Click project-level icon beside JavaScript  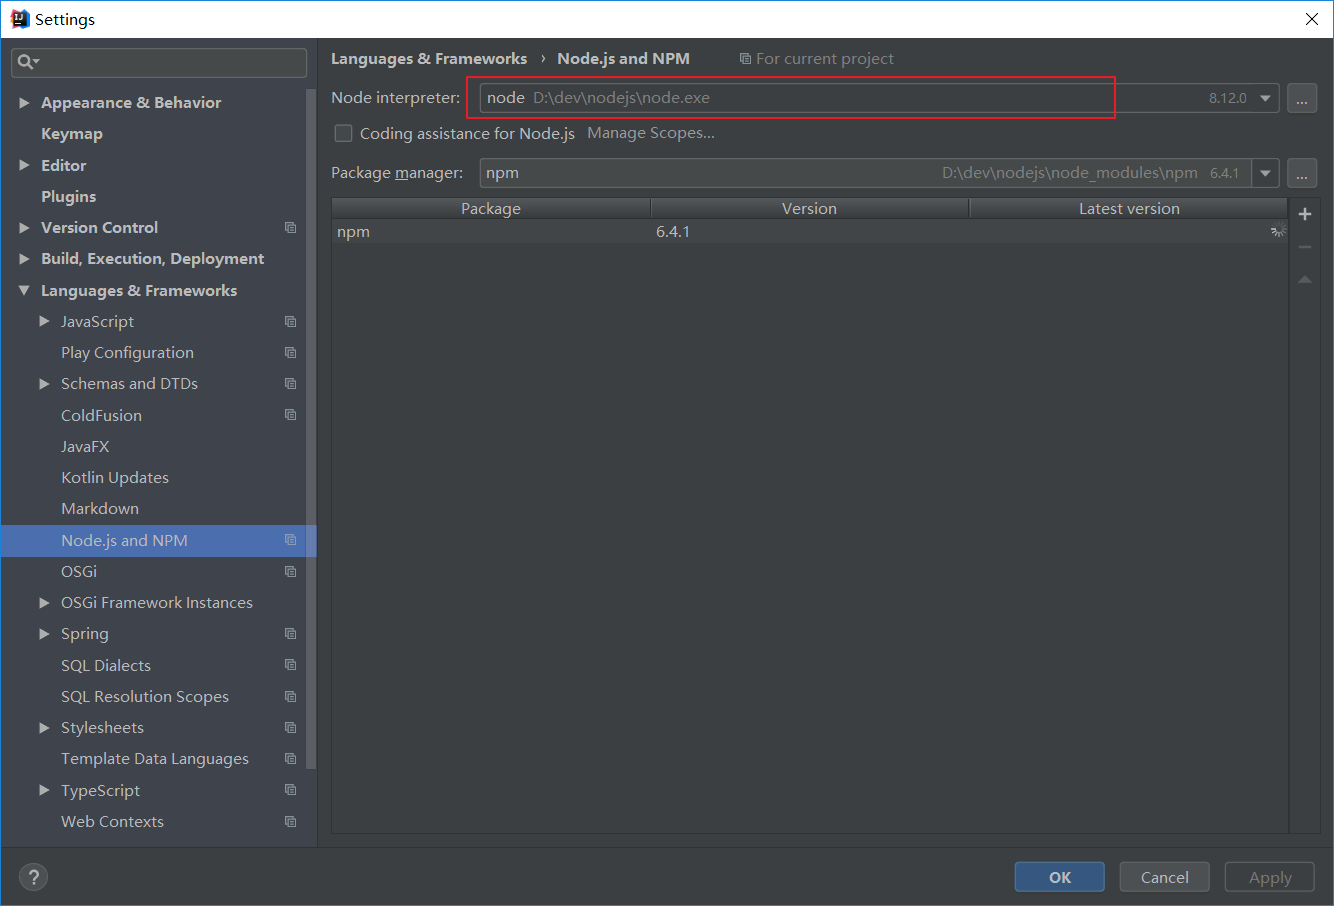(x=290, y=322)
